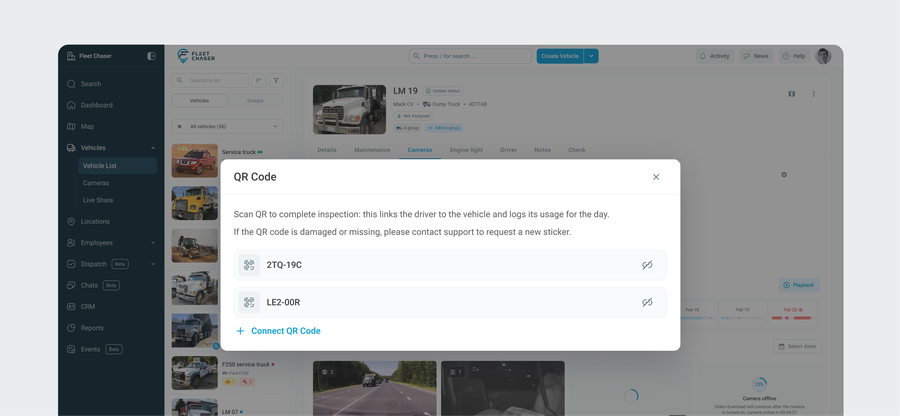Open the Notes tab
The height and width of the screenshot is (416, 900).
point(542,150)
